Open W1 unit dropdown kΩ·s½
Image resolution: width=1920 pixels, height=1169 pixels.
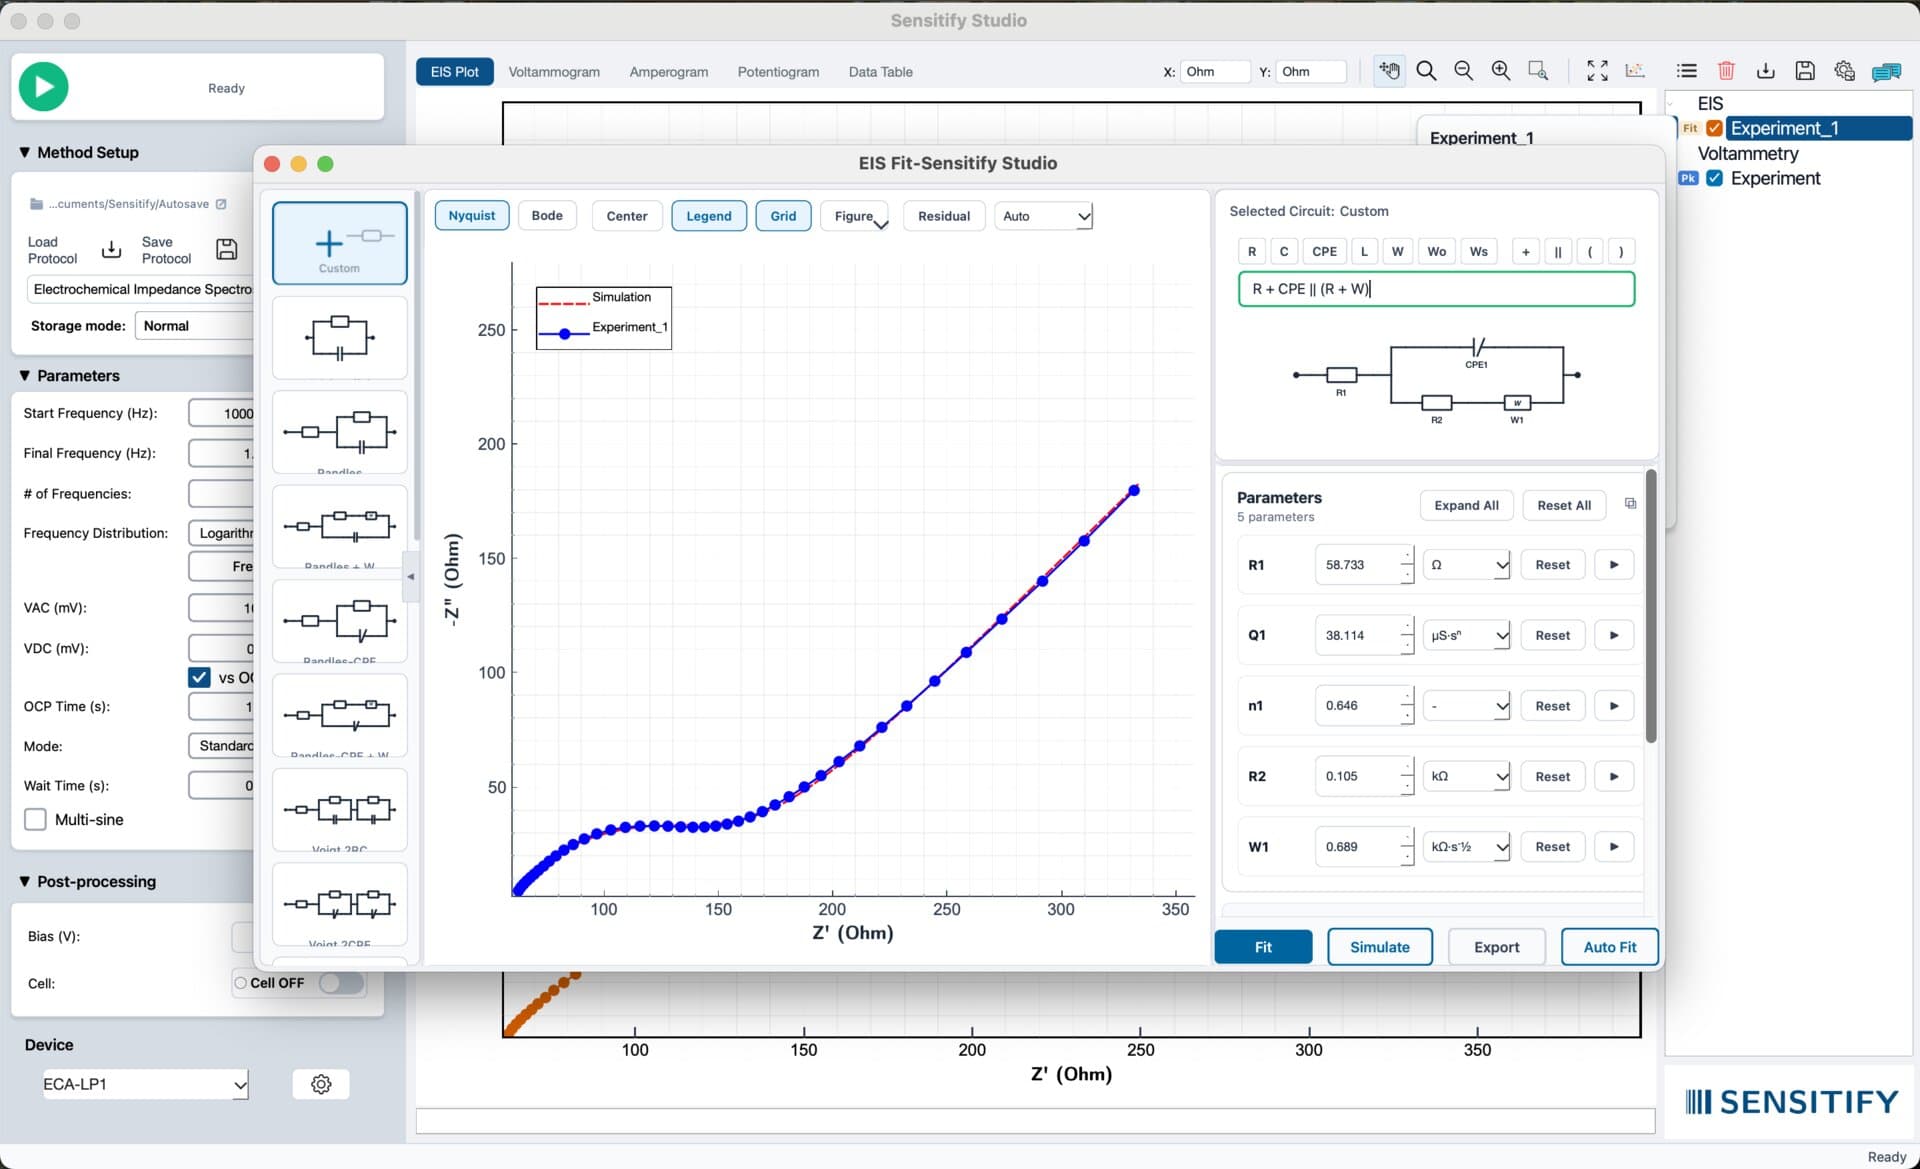tap(1466, 847)
